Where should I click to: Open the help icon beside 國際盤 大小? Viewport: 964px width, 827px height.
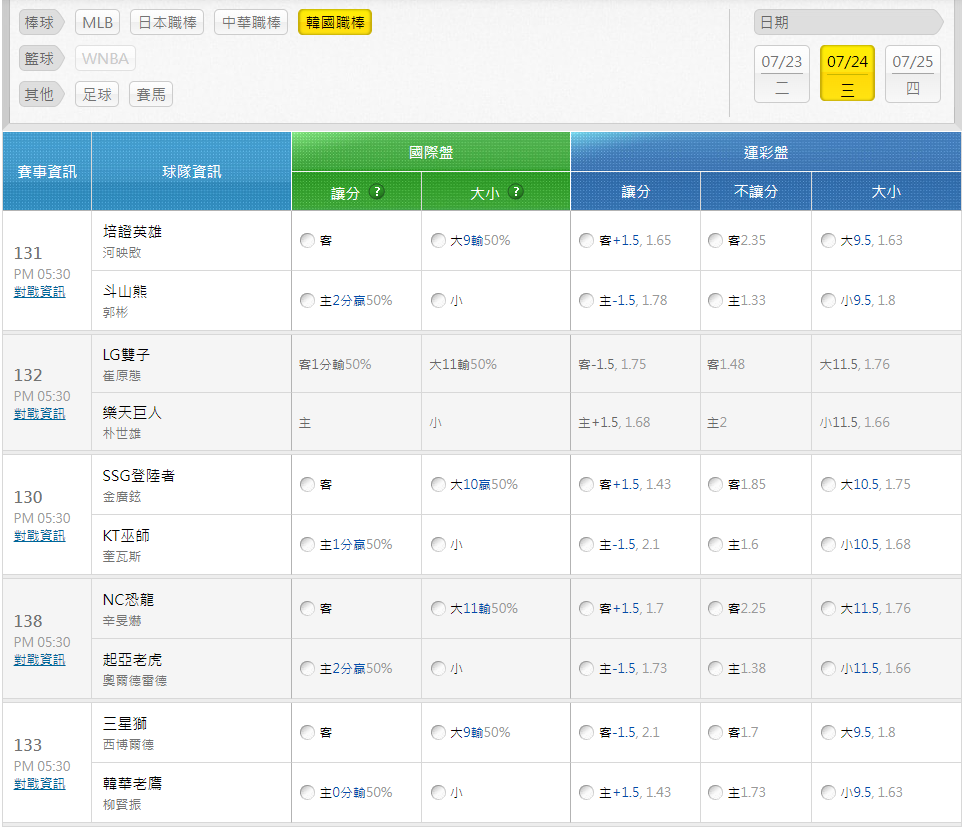click(x=516, y=192)
